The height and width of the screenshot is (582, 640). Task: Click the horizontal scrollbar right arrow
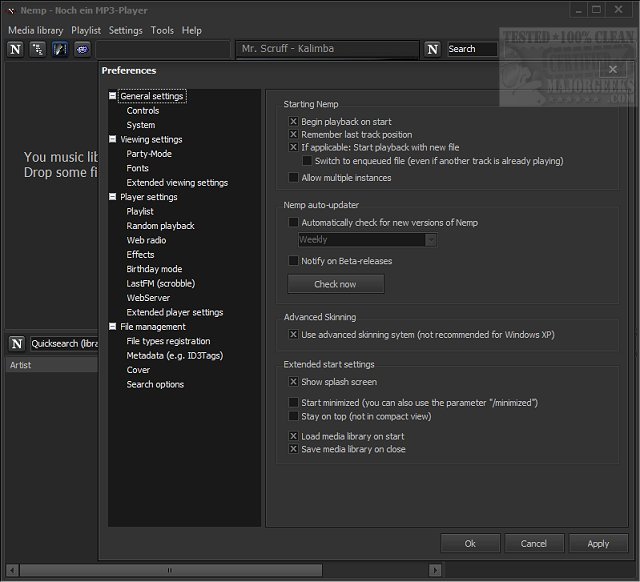pos(435,570)
